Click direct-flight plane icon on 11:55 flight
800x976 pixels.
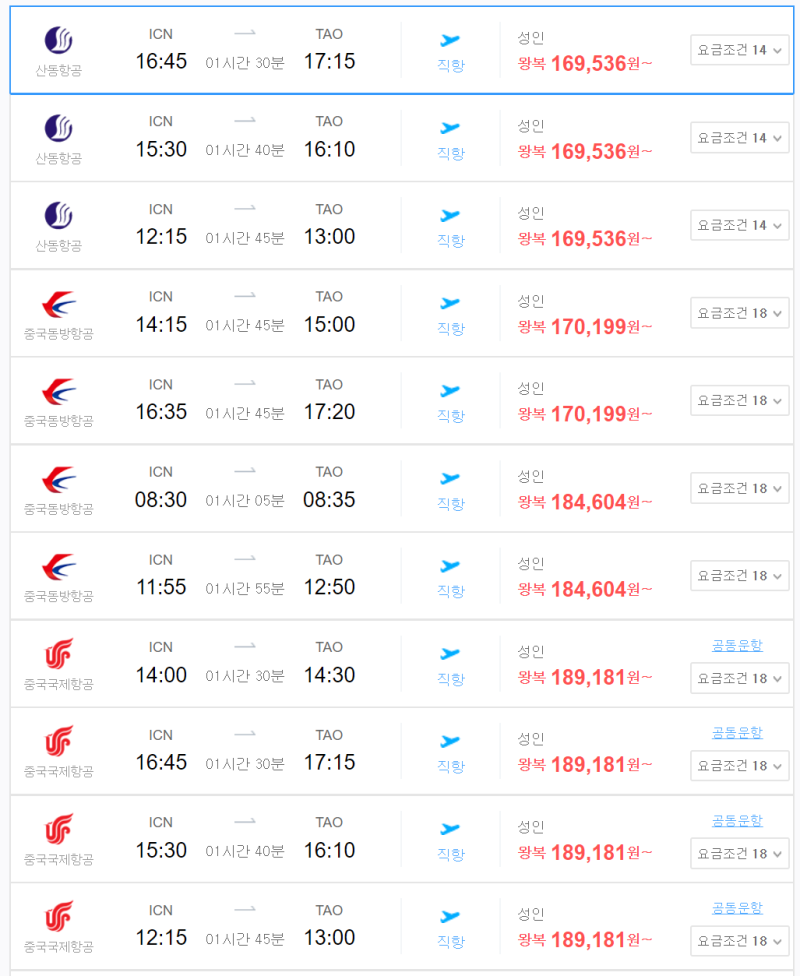449,566
